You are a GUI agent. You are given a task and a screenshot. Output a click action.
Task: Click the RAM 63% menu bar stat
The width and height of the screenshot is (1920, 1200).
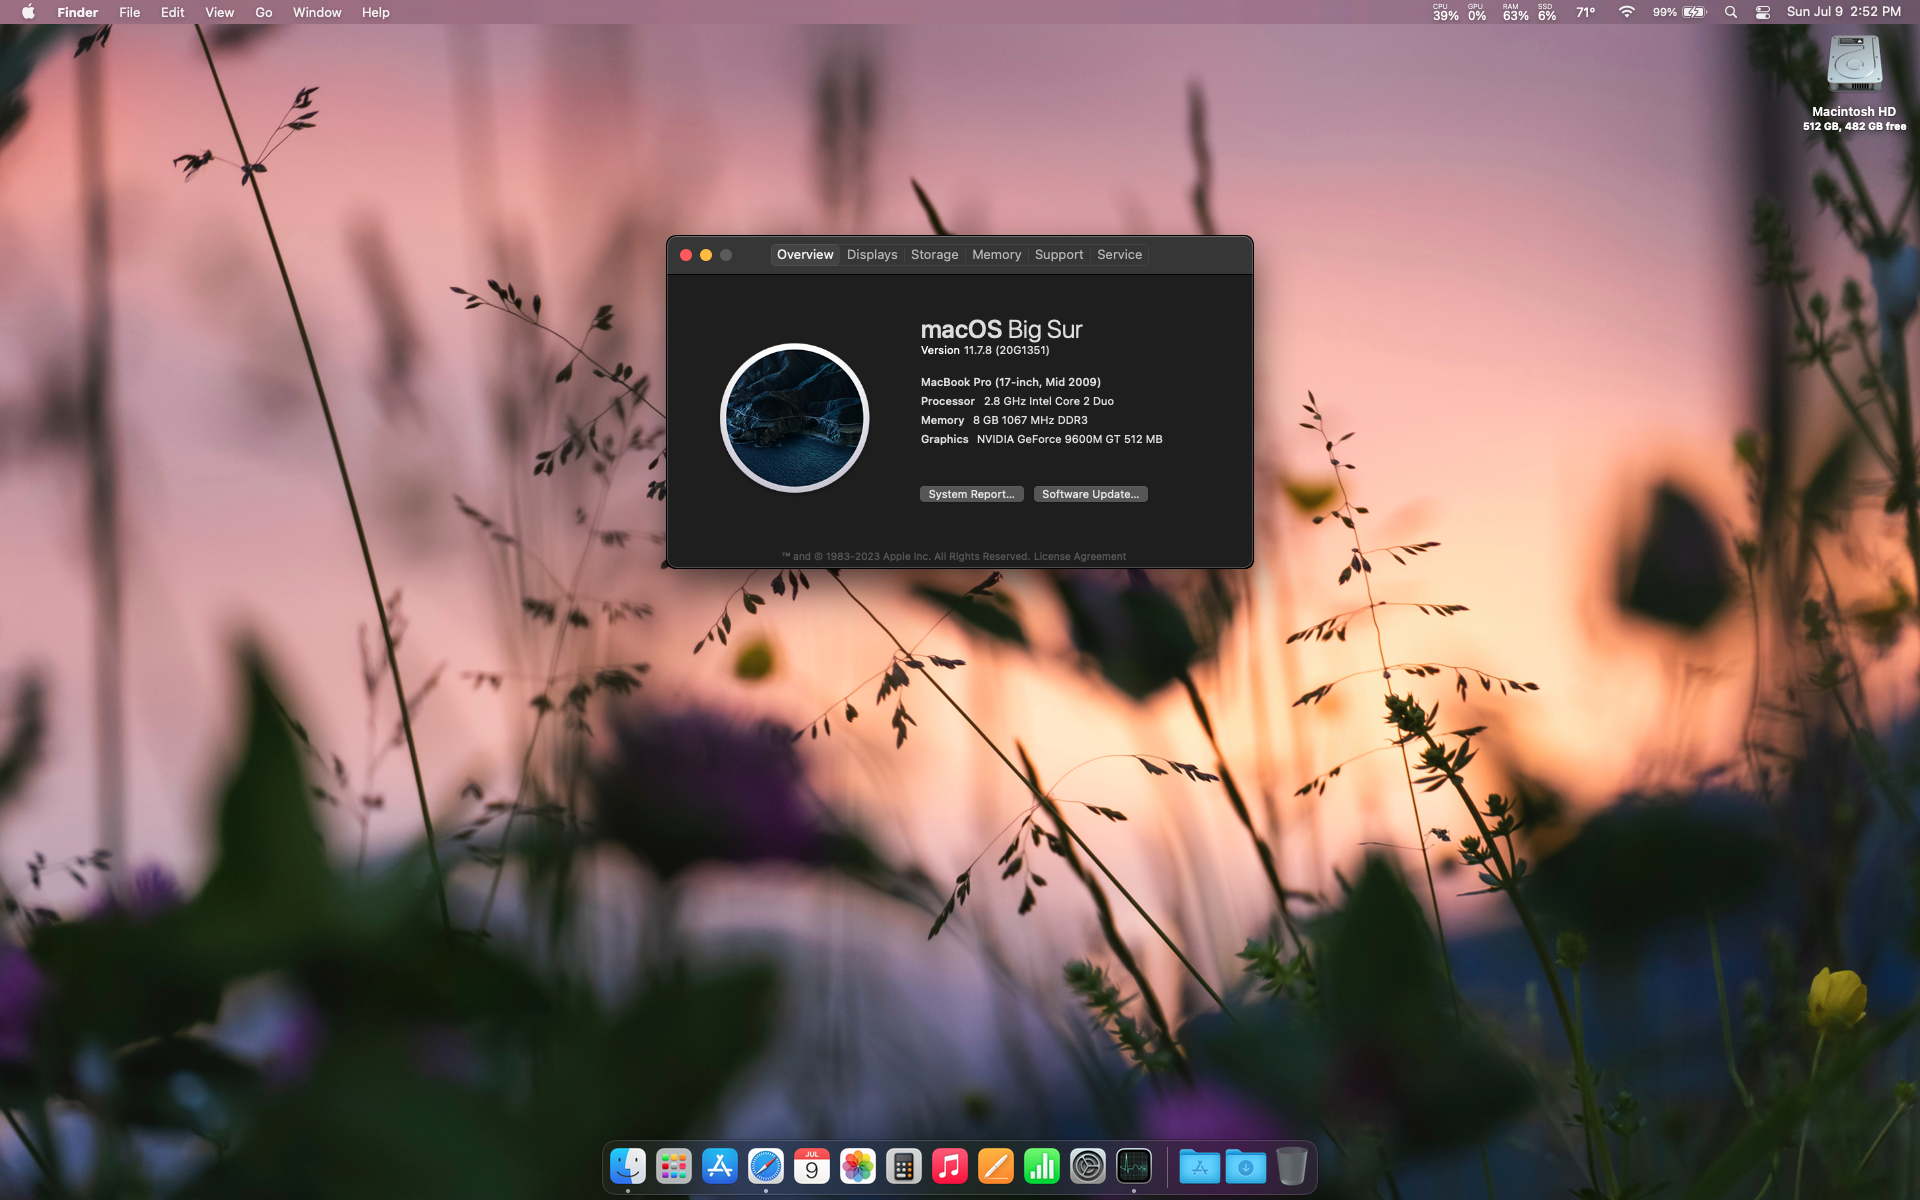point(1515,12)
